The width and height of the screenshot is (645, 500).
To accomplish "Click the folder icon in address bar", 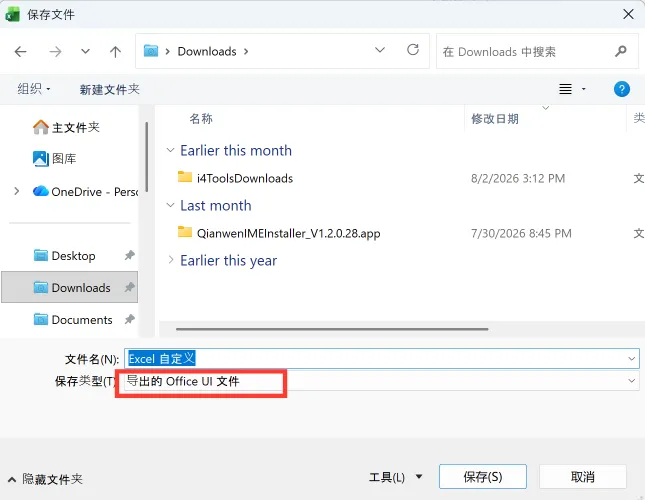I will coord(151,51).
